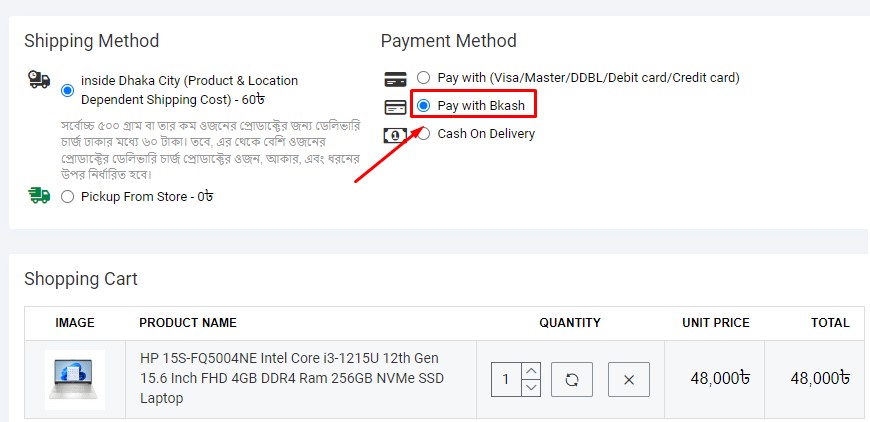The height and width of the screenshot is (422, 870).
Task: Click the IMAGE column header
Action: tap(75, 323)
